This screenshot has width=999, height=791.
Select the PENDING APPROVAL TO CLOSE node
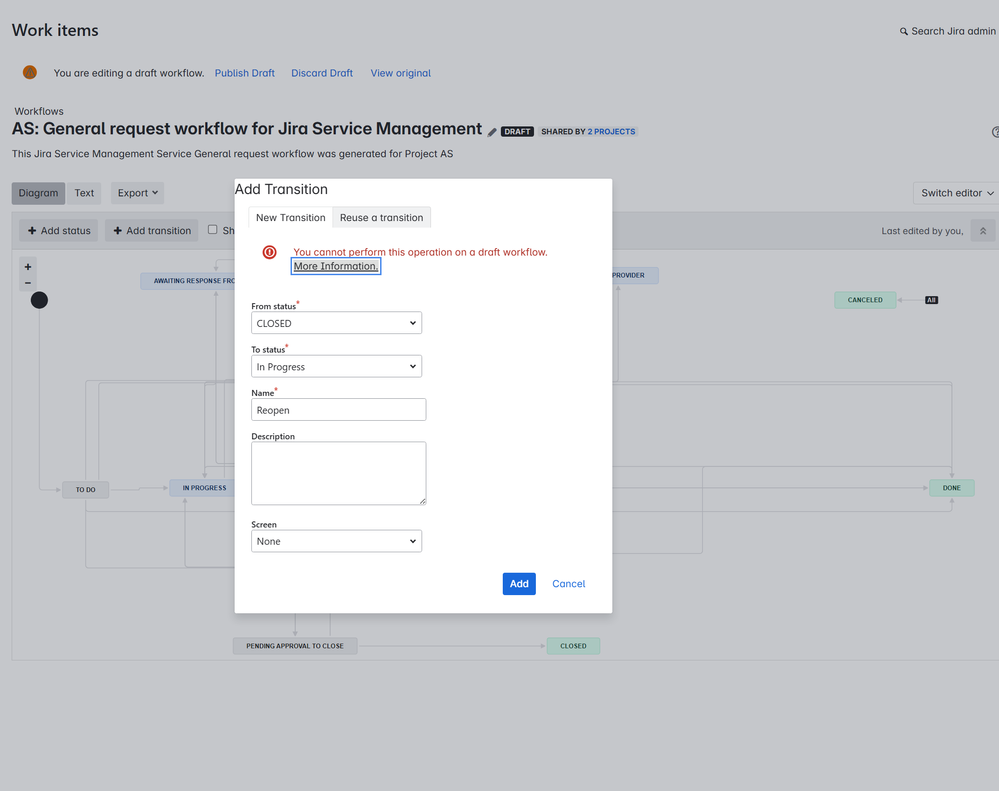(x=295, y=646)
